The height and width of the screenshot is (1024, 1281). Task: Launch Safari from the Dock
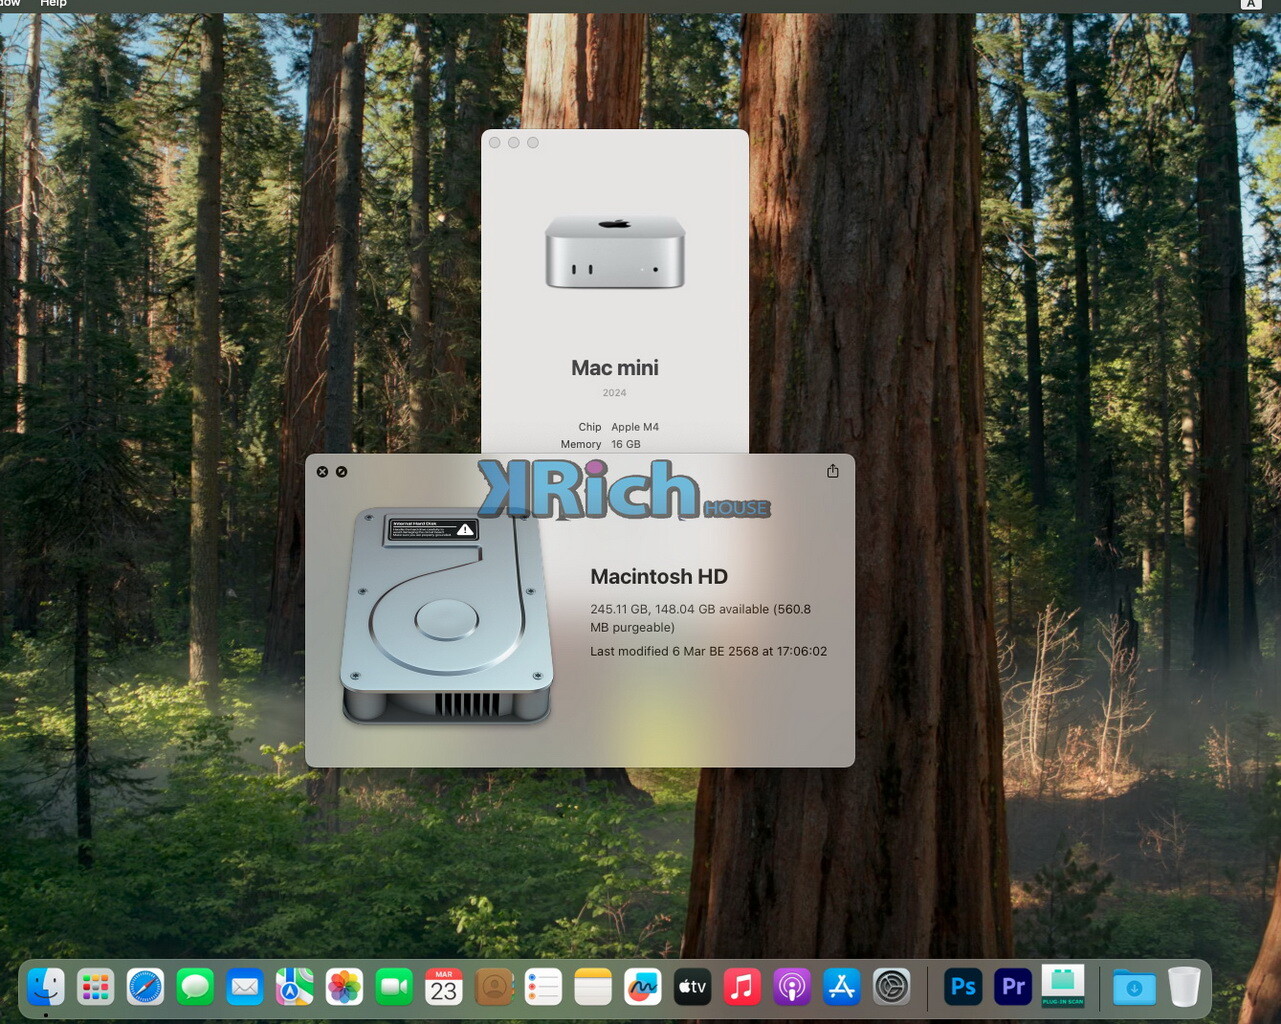[145, 987]
